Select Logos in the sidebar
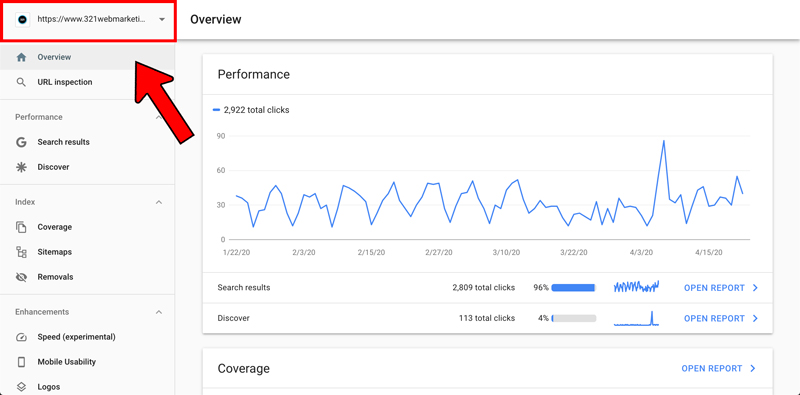Image resolution: width=800 pixels, height=395 pixels. tap(87, 386)
